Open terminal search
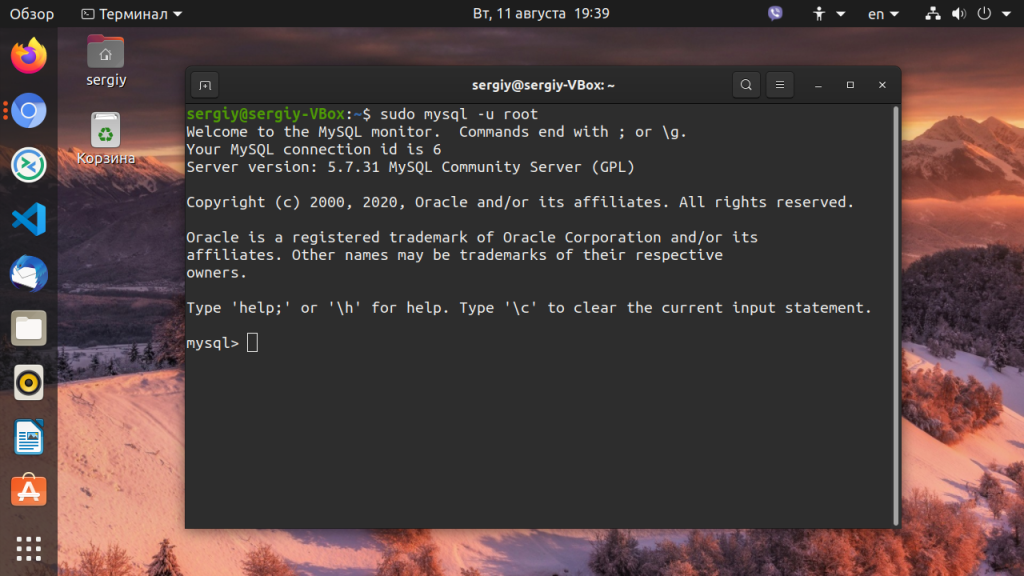This screenshot has height=576, width=1024. click(746, 85)
